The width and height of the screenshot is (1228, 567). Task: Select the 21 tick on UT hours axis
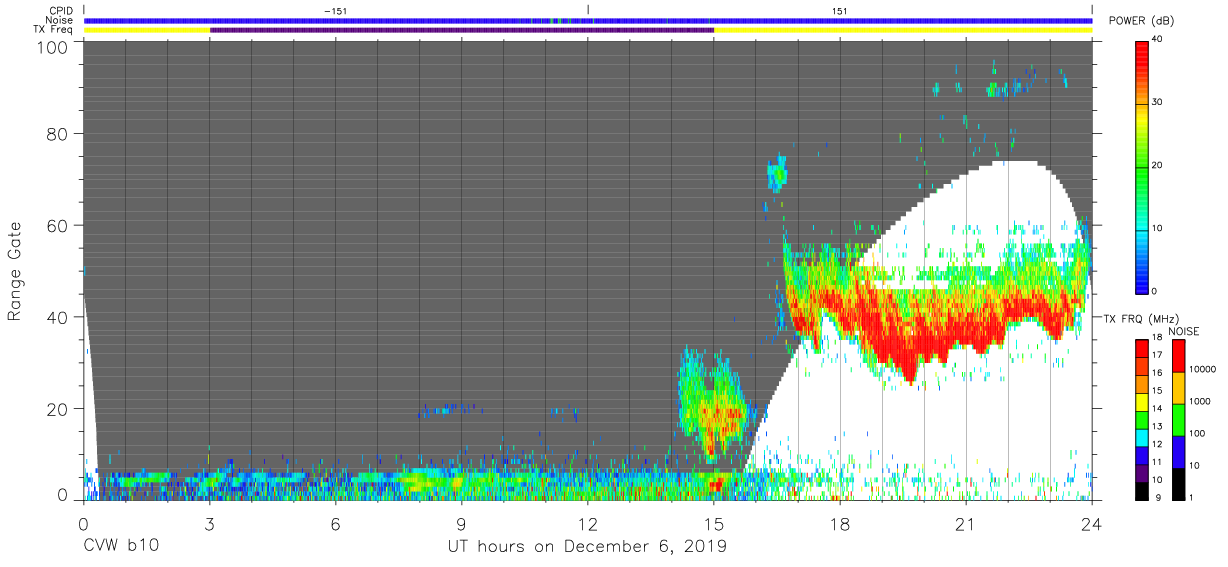tap(965, 523)
